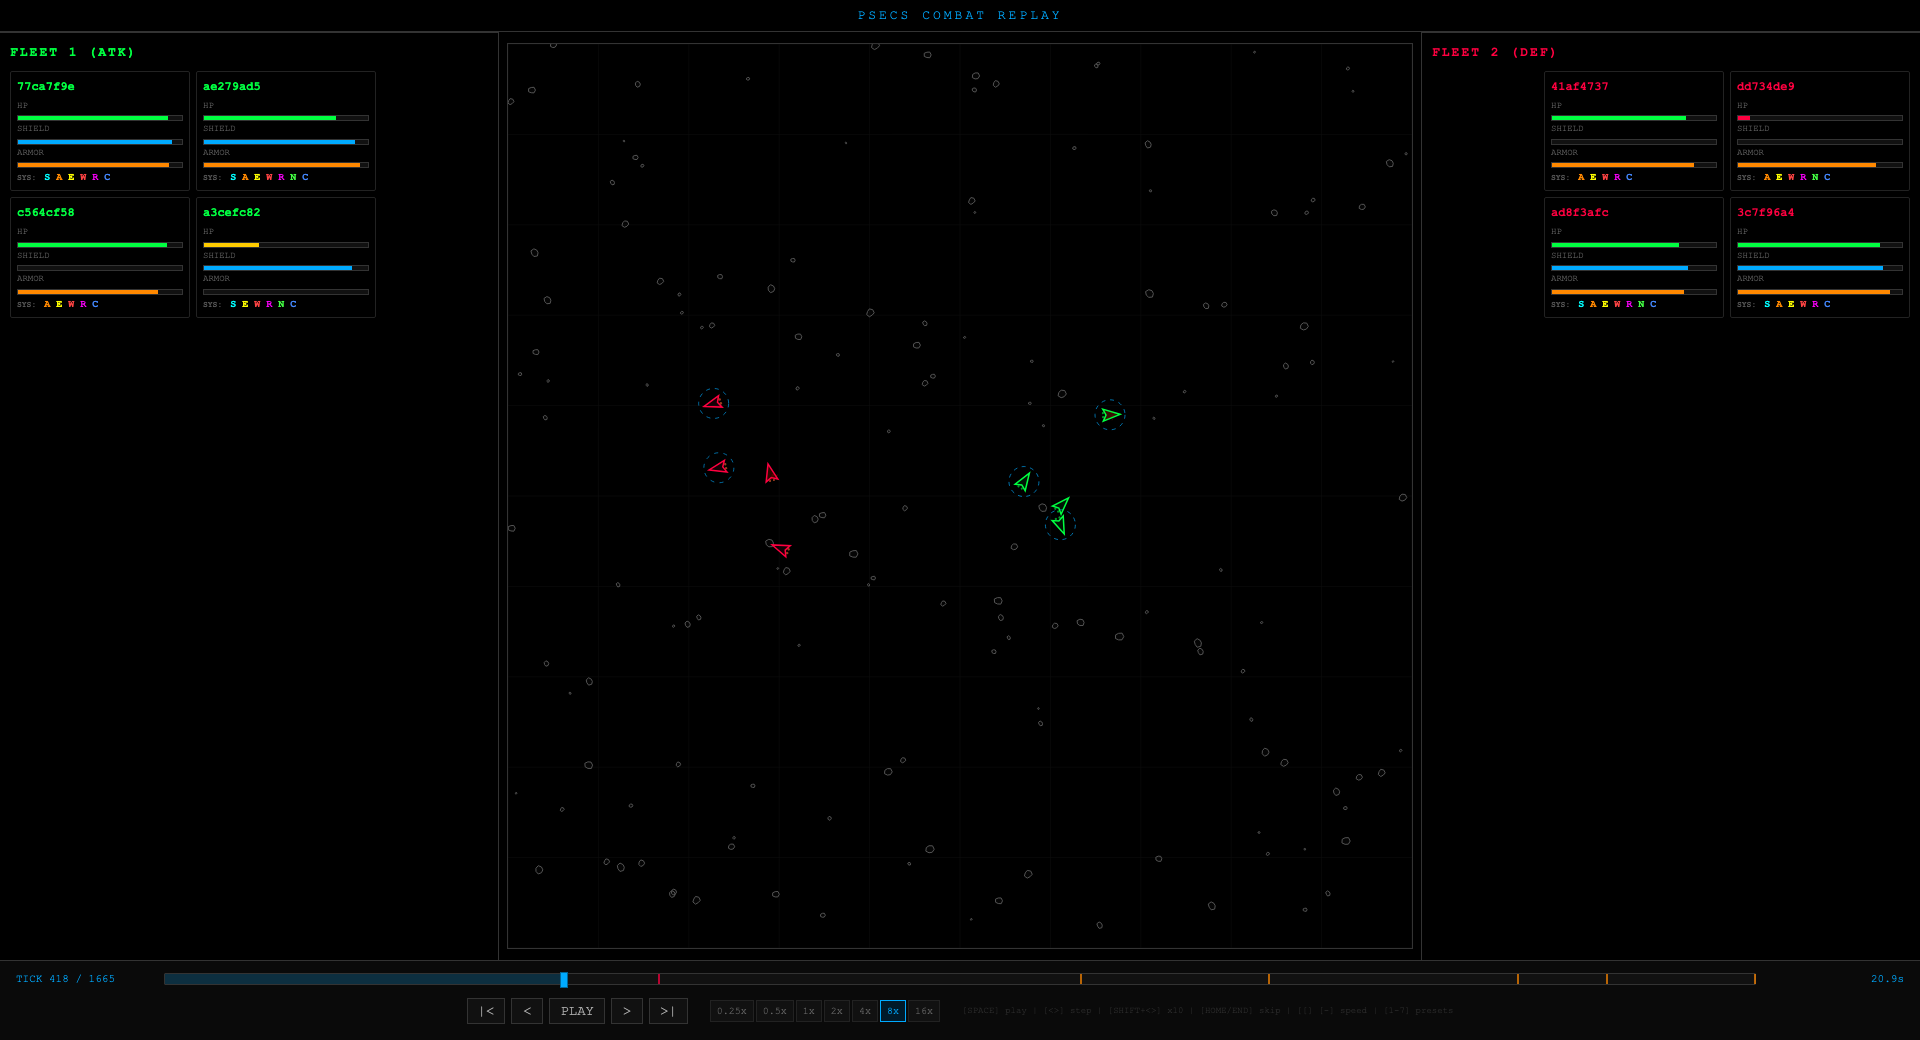Step forward one tick with > button
The image size is (1920, 1040).
(x=627, y=1011)
